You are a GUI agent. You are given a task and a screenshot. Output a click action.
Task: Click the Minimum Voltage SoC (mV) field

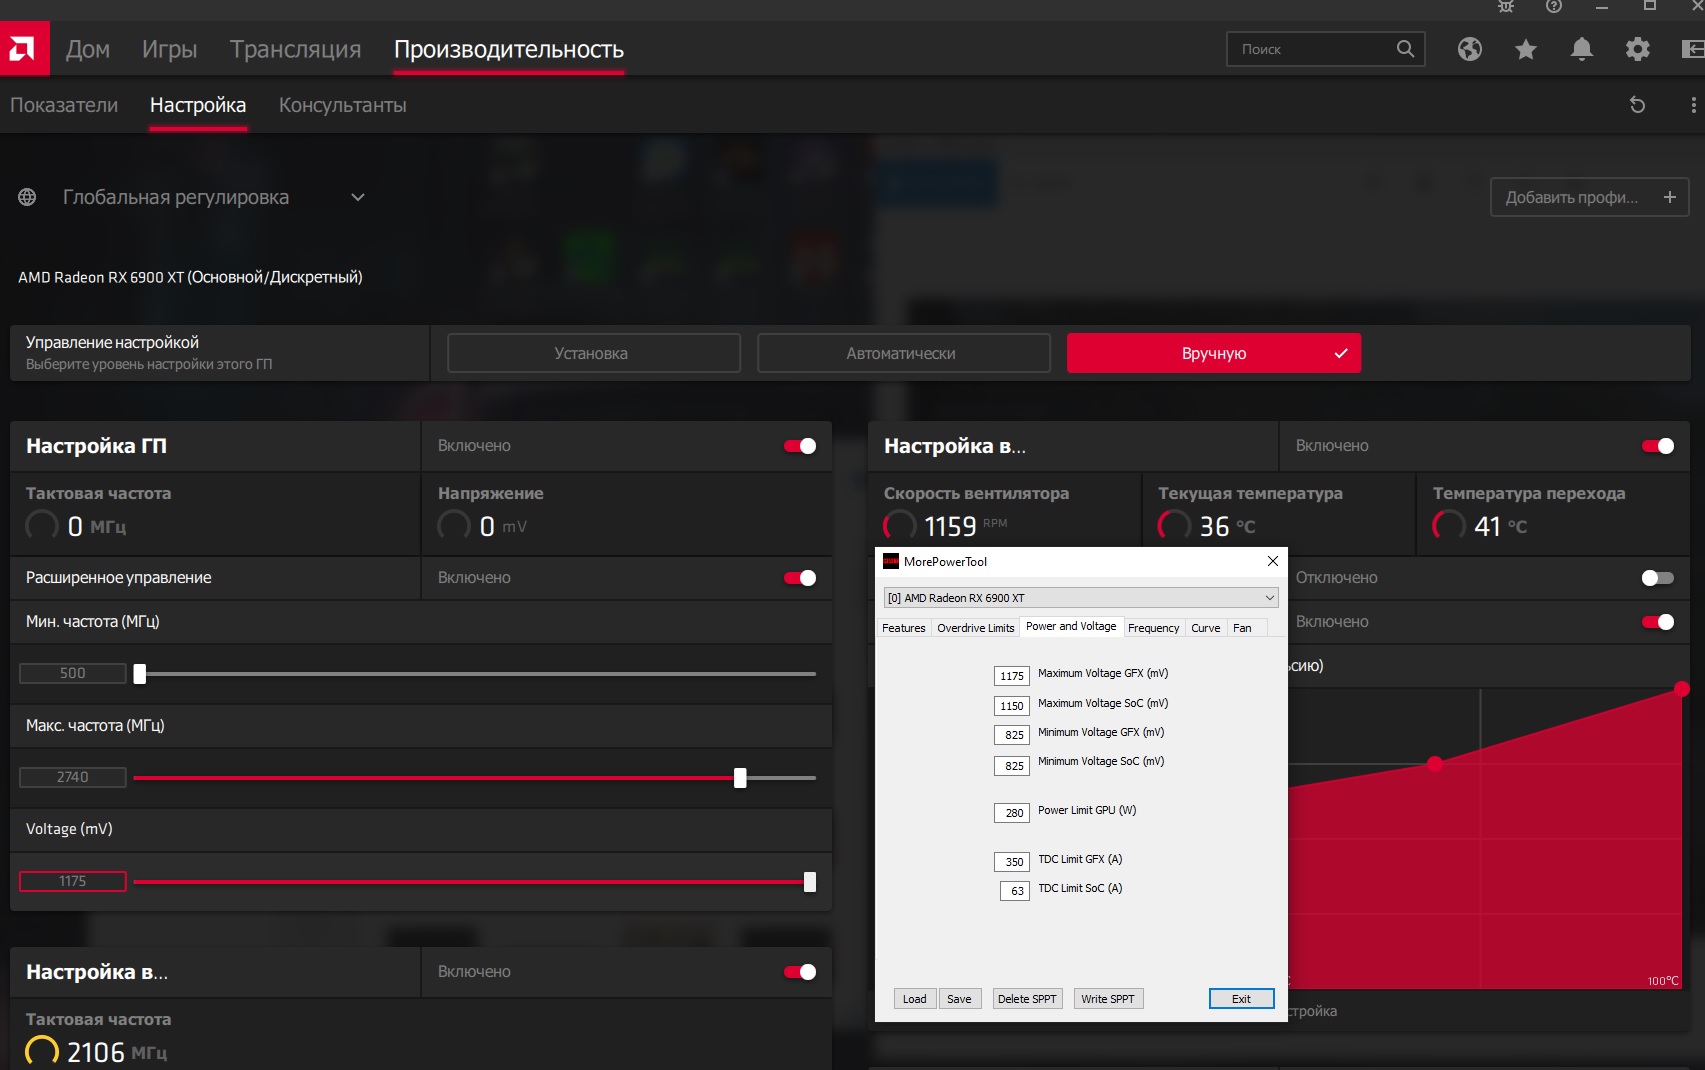(1012, 766)
